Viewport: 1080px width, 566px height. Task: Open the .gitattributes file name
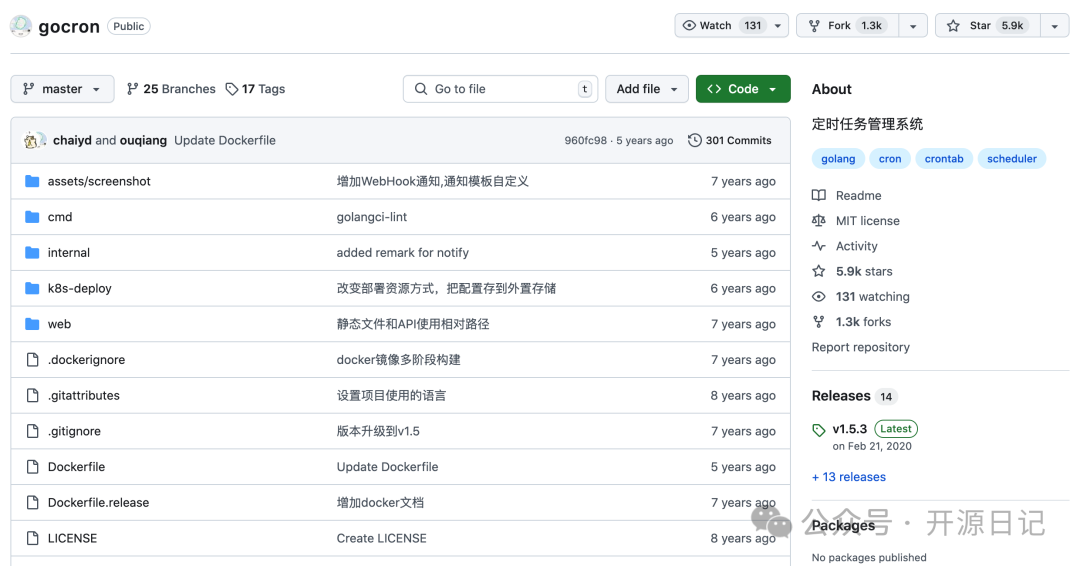tap(83, 395)
